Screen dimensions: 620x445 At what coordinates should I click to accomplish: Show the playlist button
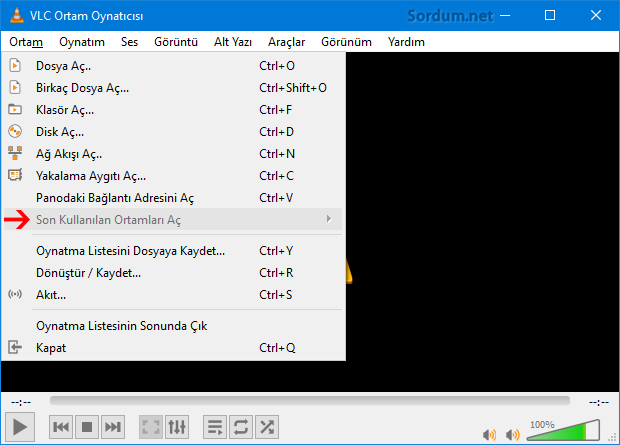(215, 427)
